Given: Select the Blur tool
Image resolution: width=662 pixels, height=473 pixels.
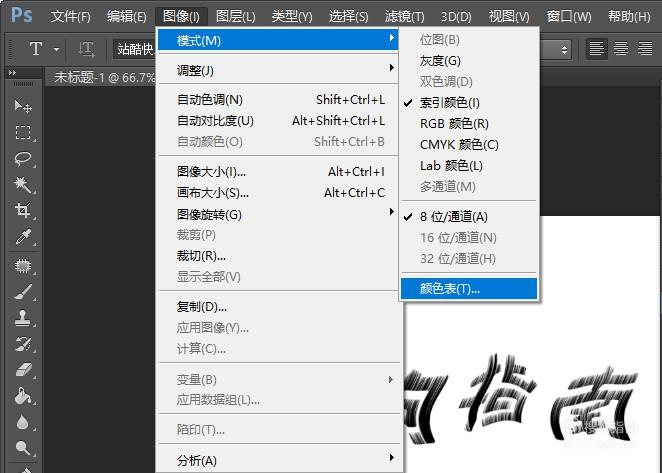Looking at the screenshot, I should (x=23, y=422).
